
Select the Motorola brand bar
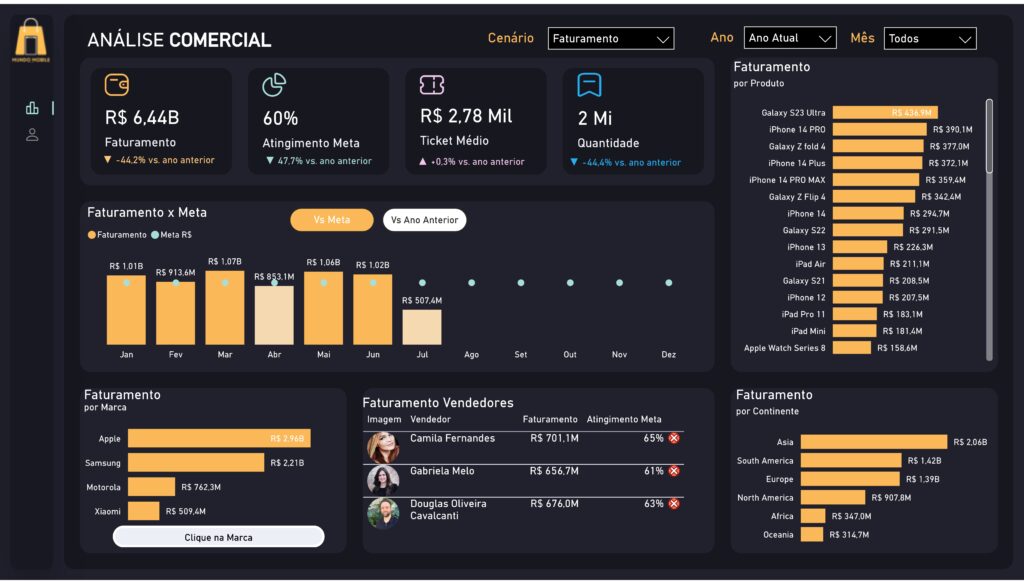(x=152, y=487)
